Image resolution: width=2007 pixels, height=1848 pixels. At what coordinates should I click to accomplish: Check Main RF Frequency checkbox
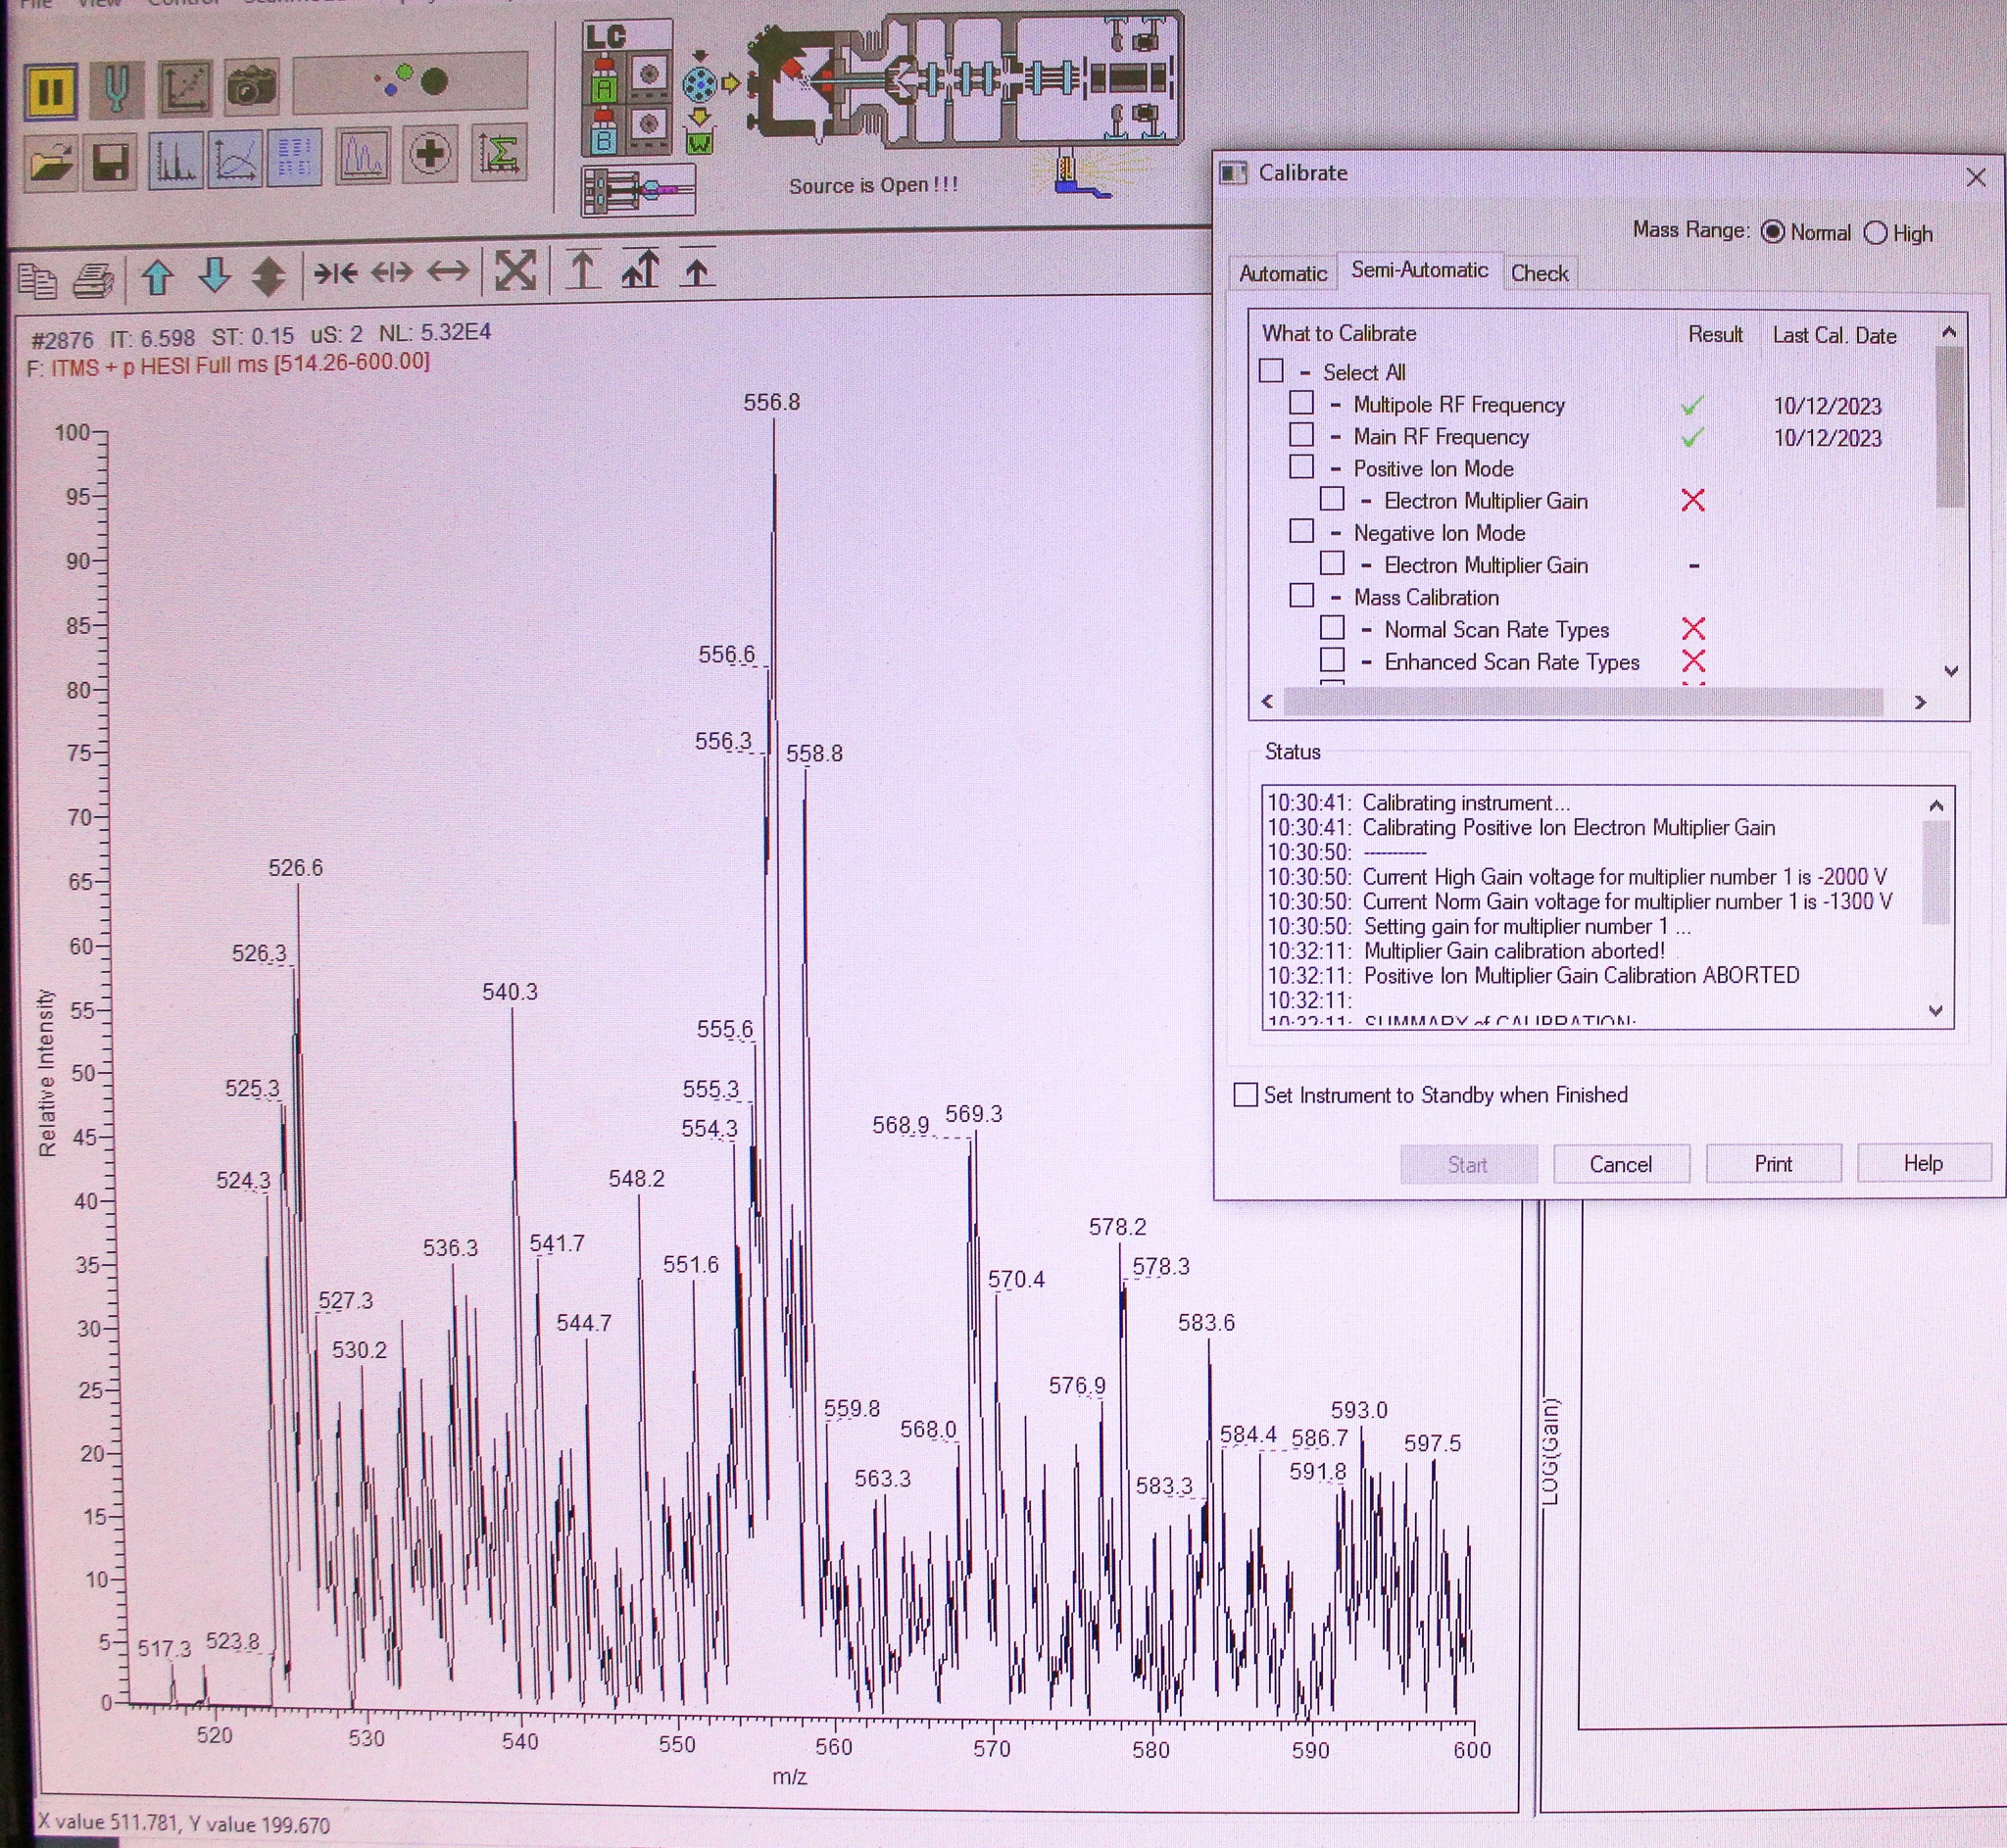1301,435
